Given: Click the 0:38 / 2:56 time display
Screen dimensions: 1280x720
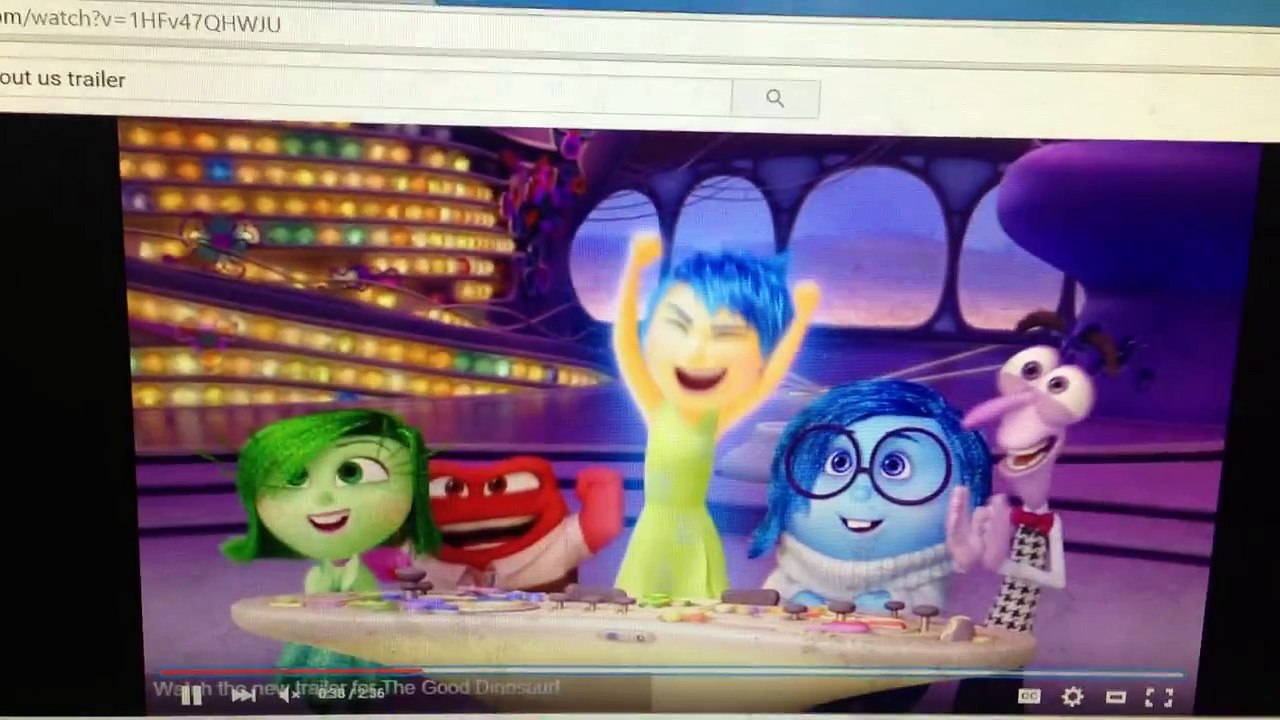Looking at the screenshot, I should point(350,692).
